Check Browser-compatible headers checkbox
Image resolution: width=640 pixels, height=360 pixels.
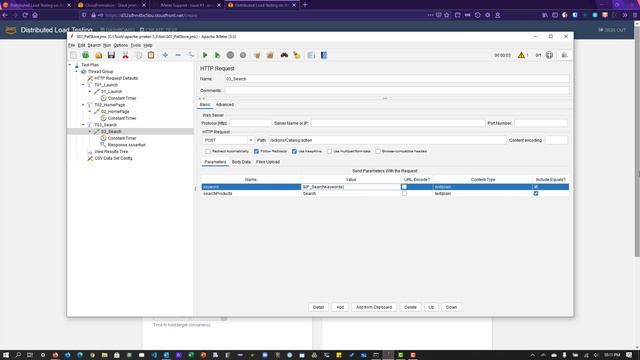(378, 151)
